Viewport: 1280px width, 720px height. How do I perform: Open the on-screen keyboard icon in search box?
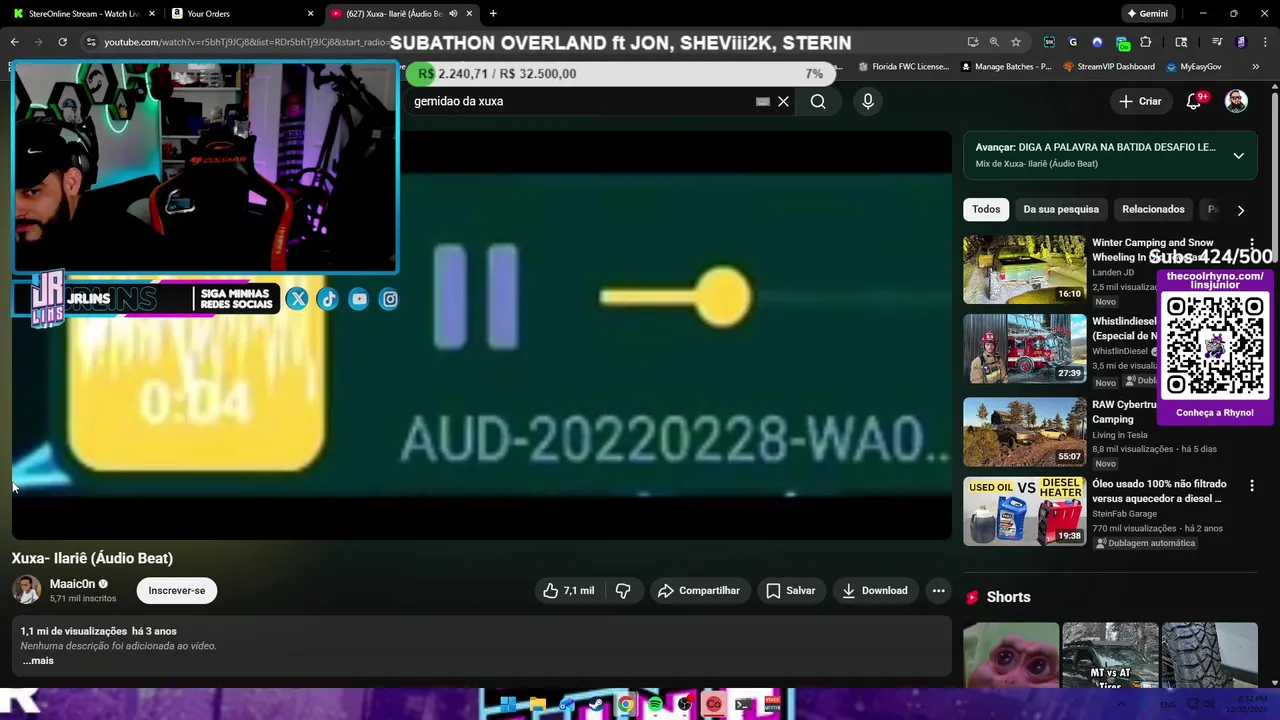(763, 101)
